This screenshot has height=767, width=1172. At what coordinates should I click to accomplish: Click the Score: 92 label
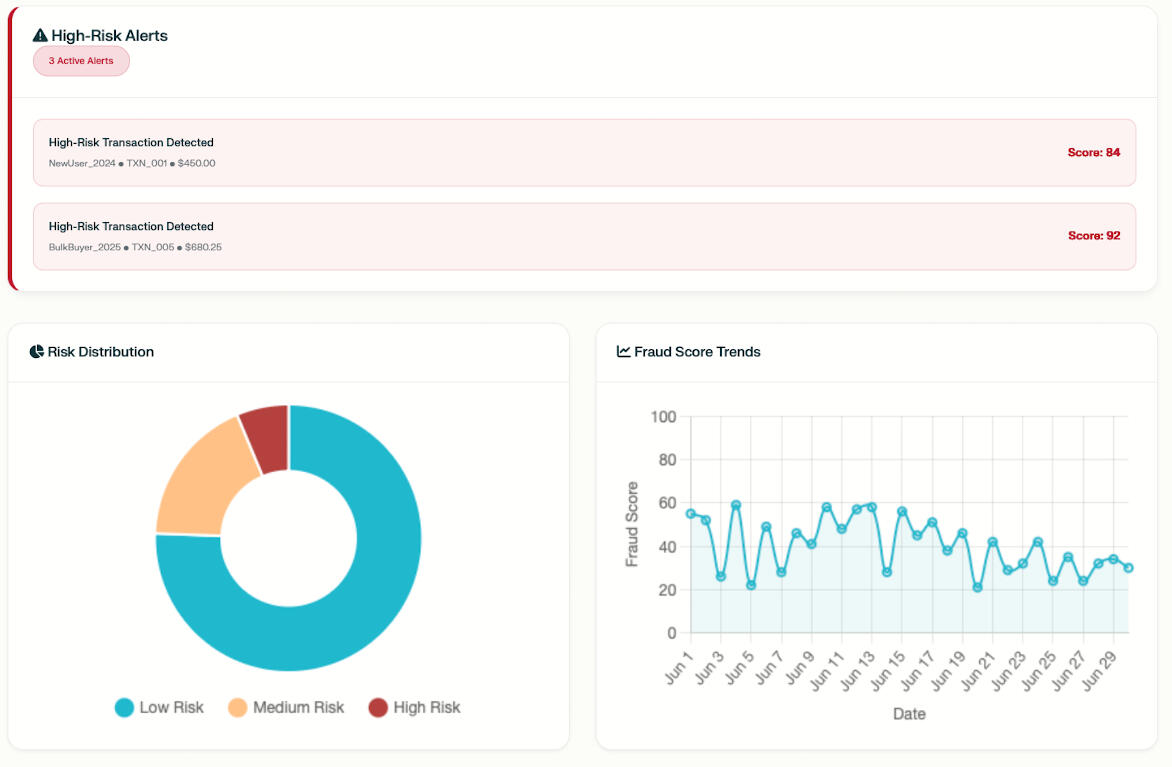pos(1093,236)
